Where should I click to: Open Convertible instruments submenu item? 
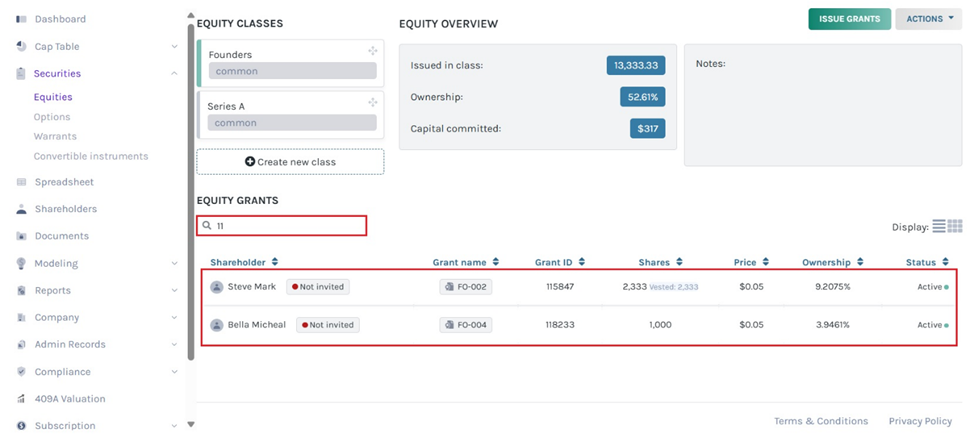point(91,156)
